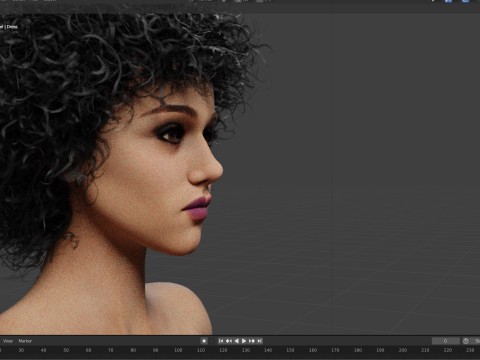Click the current frame field showing 0
The height and width of the screenshot is (360, 480).
point(446,341)
